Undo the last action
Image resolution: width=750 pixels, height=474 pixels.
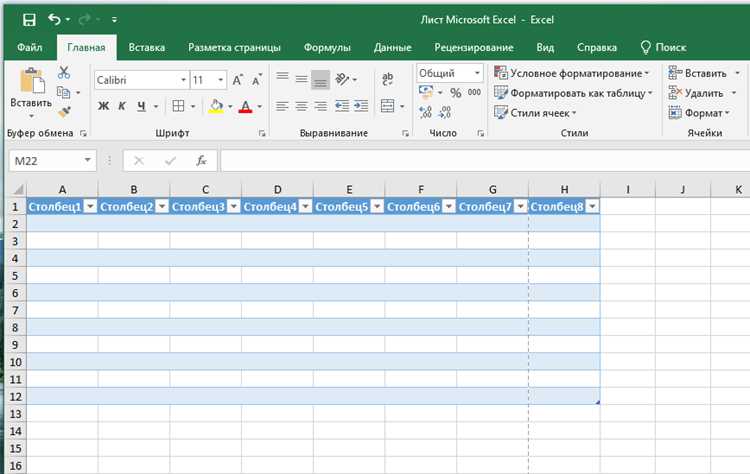54,20
